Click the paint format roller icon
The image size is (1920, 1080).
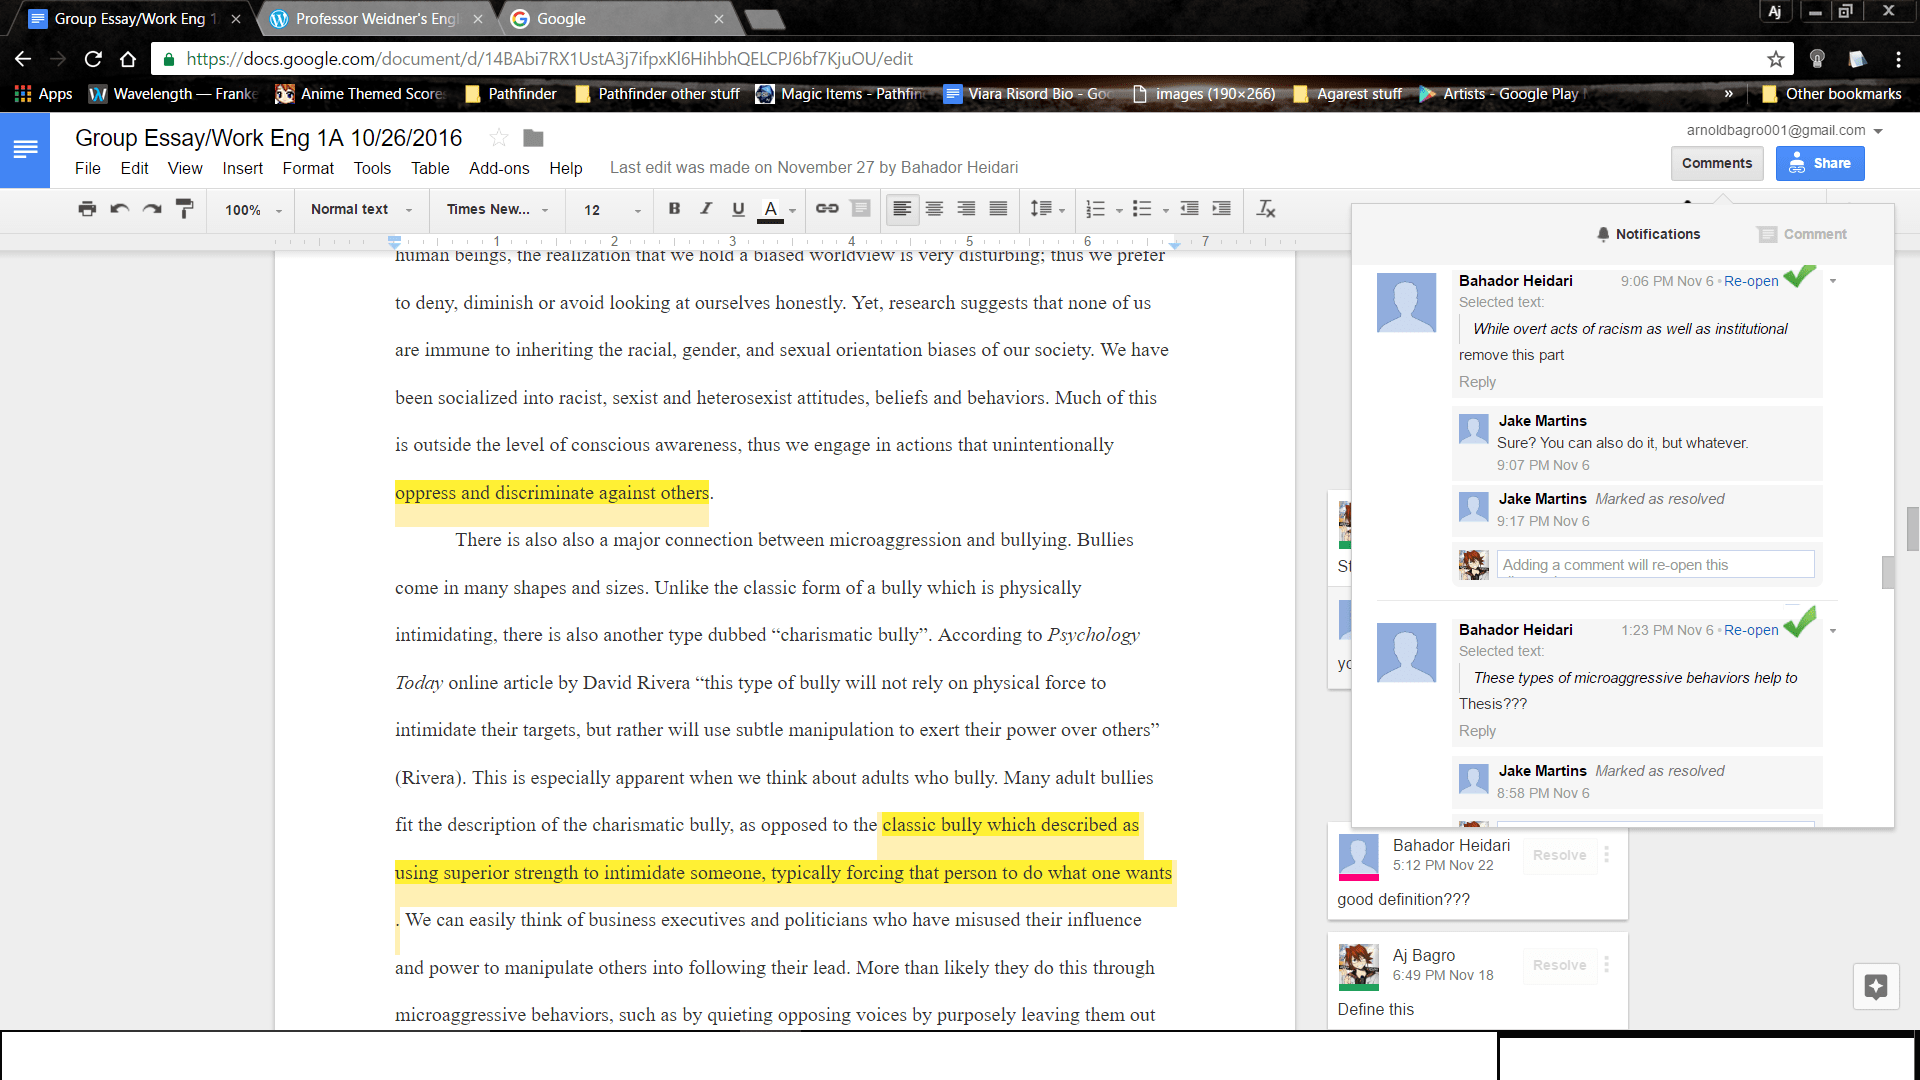(184, 209)
